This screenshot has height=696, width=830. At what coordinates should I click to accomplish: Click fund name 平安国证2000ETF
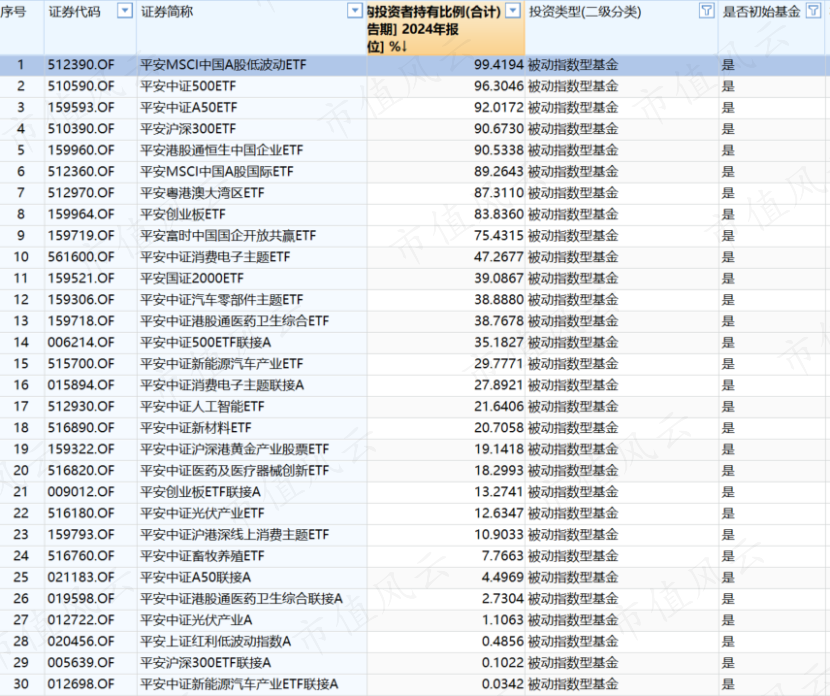coord(192,278)
